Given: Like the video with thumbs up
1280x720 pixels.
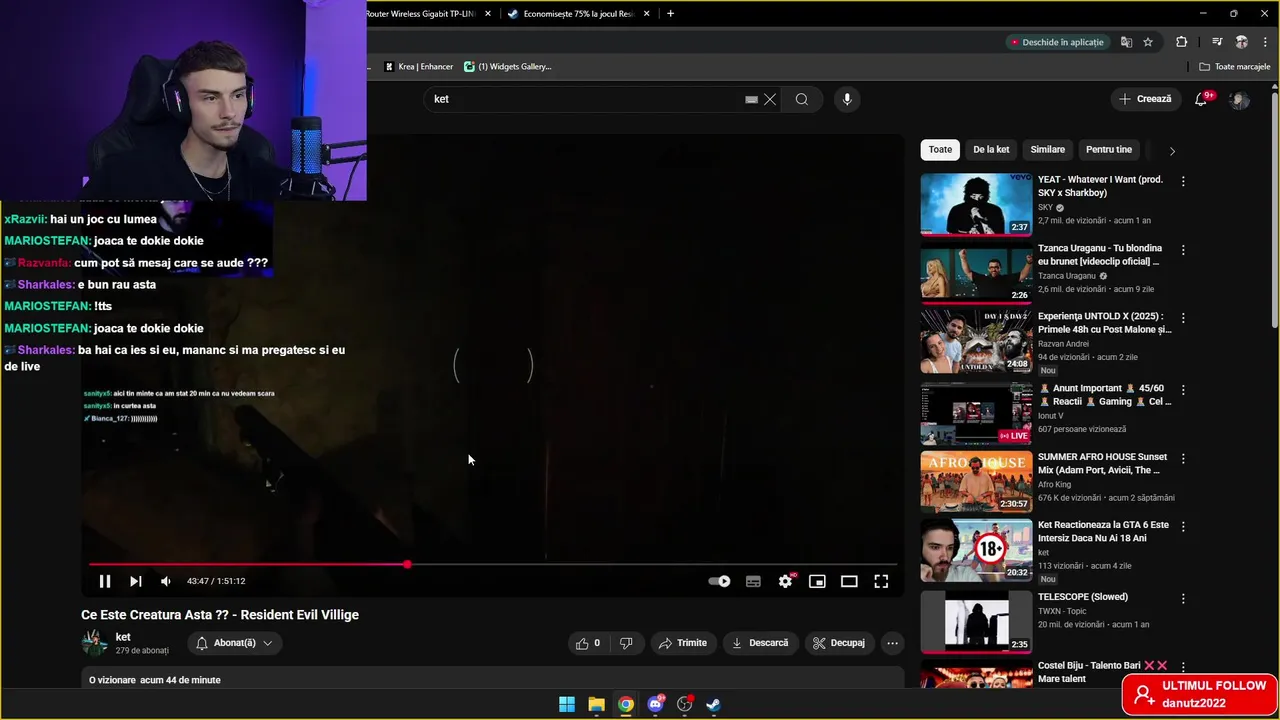Looking at the screenshot, I should (x=588, y=643).
